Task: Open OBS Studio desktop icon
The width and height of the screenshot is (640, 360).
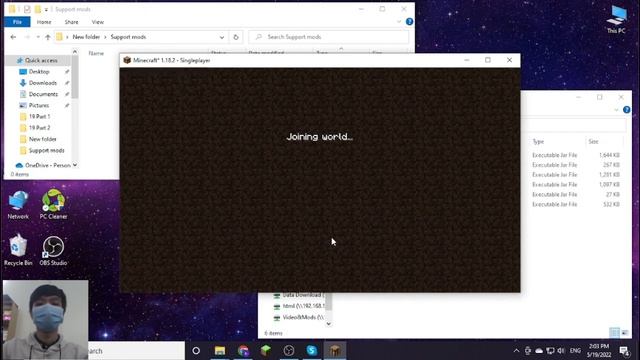Action: [x=53, y=251]
